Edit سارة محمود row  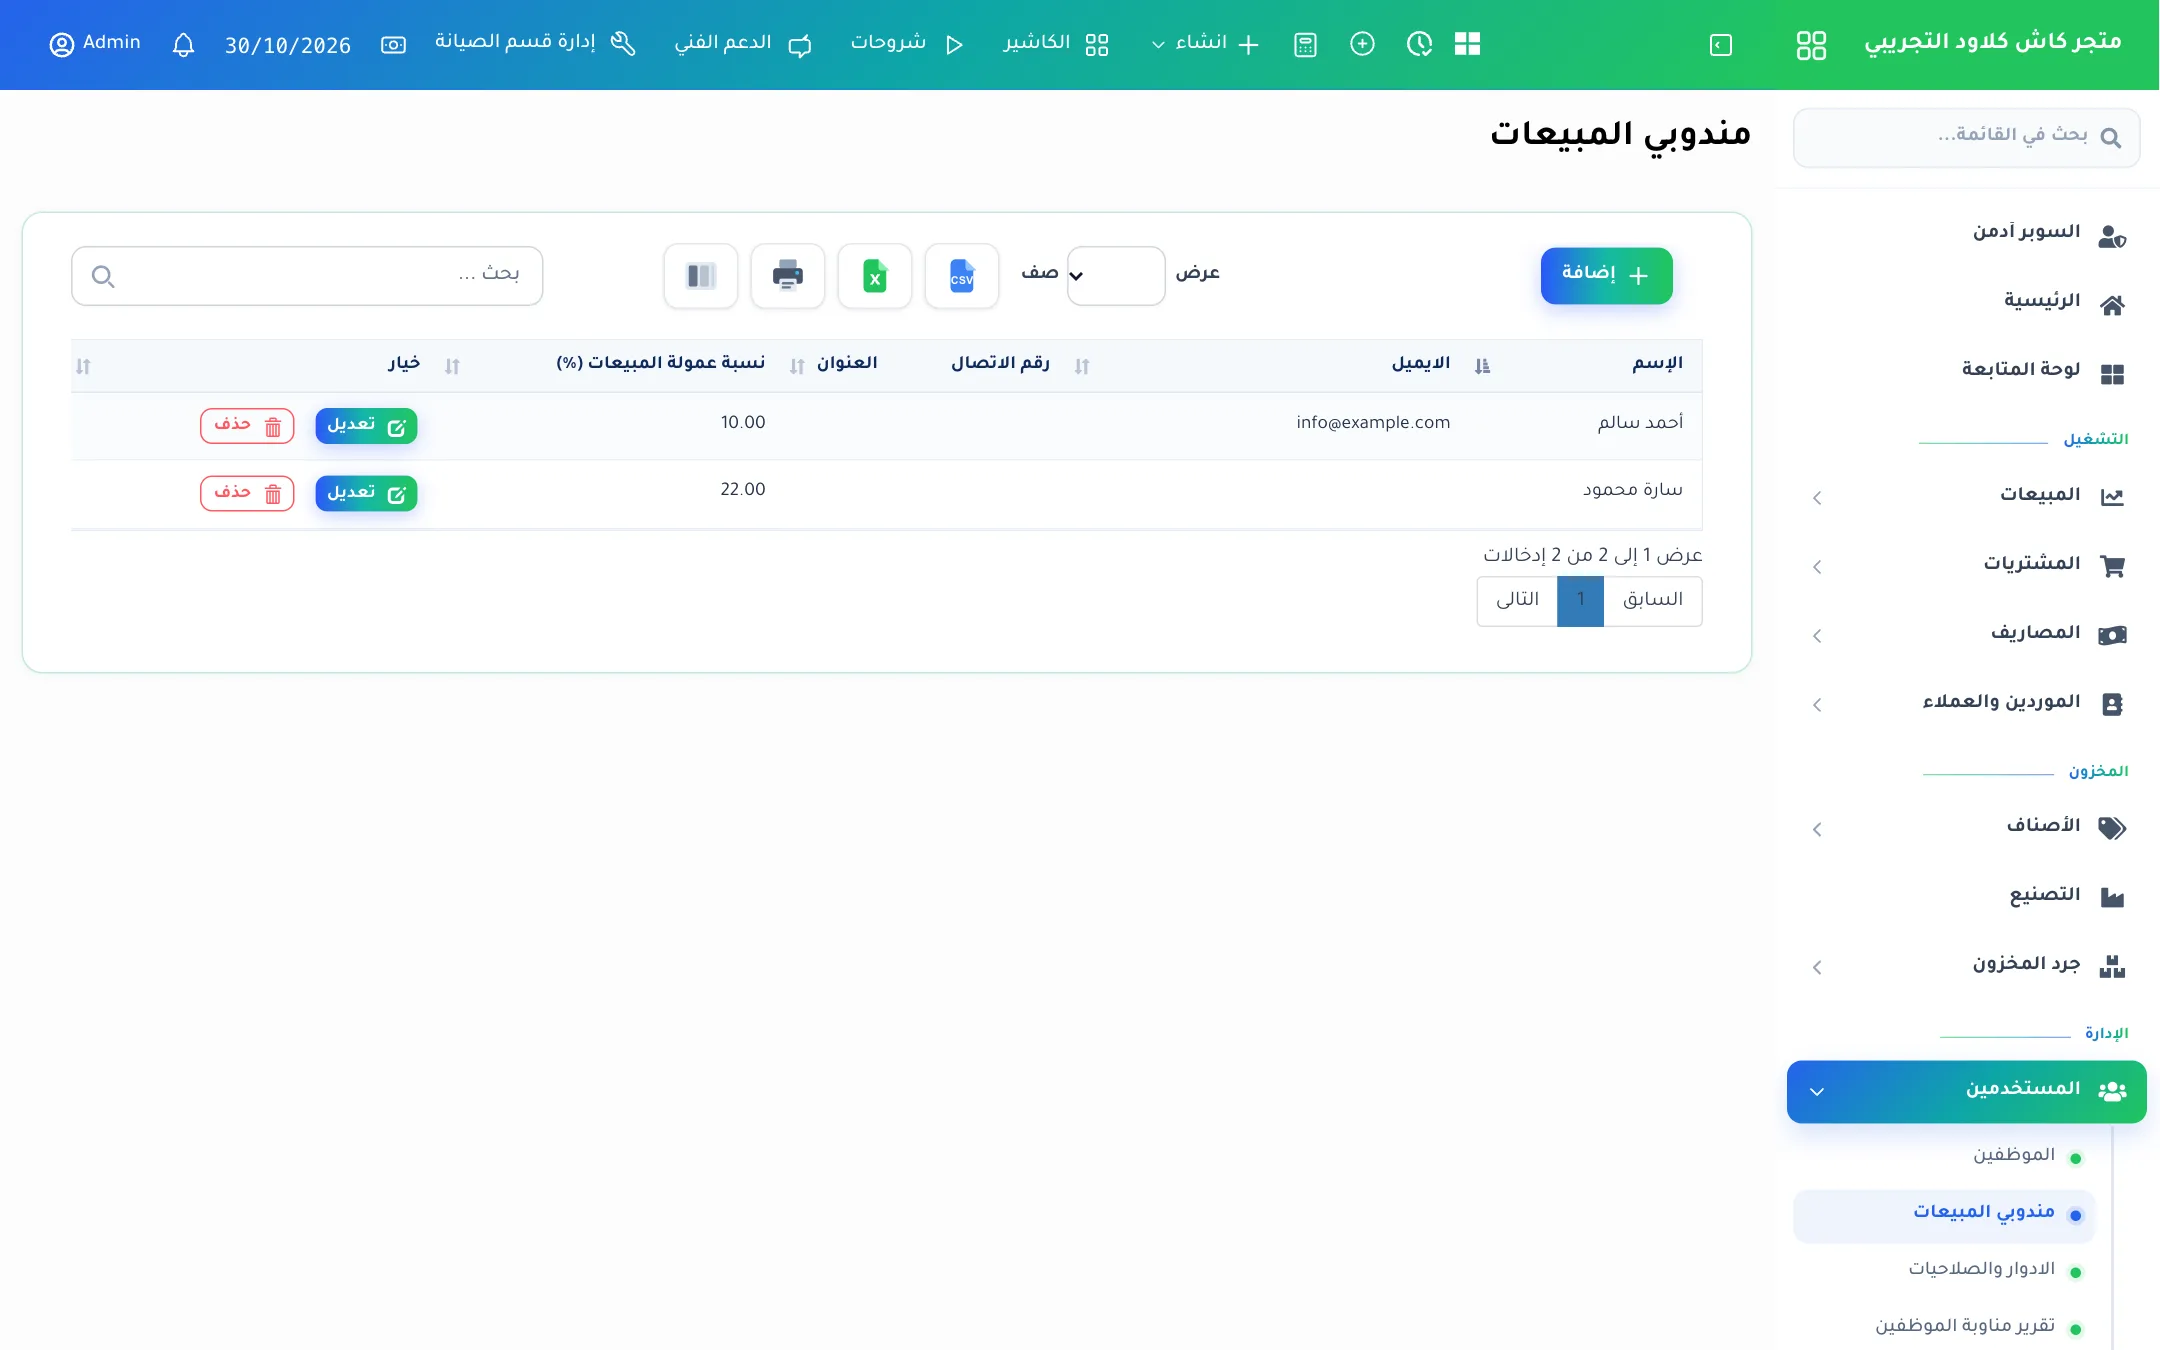coord(366,493)
